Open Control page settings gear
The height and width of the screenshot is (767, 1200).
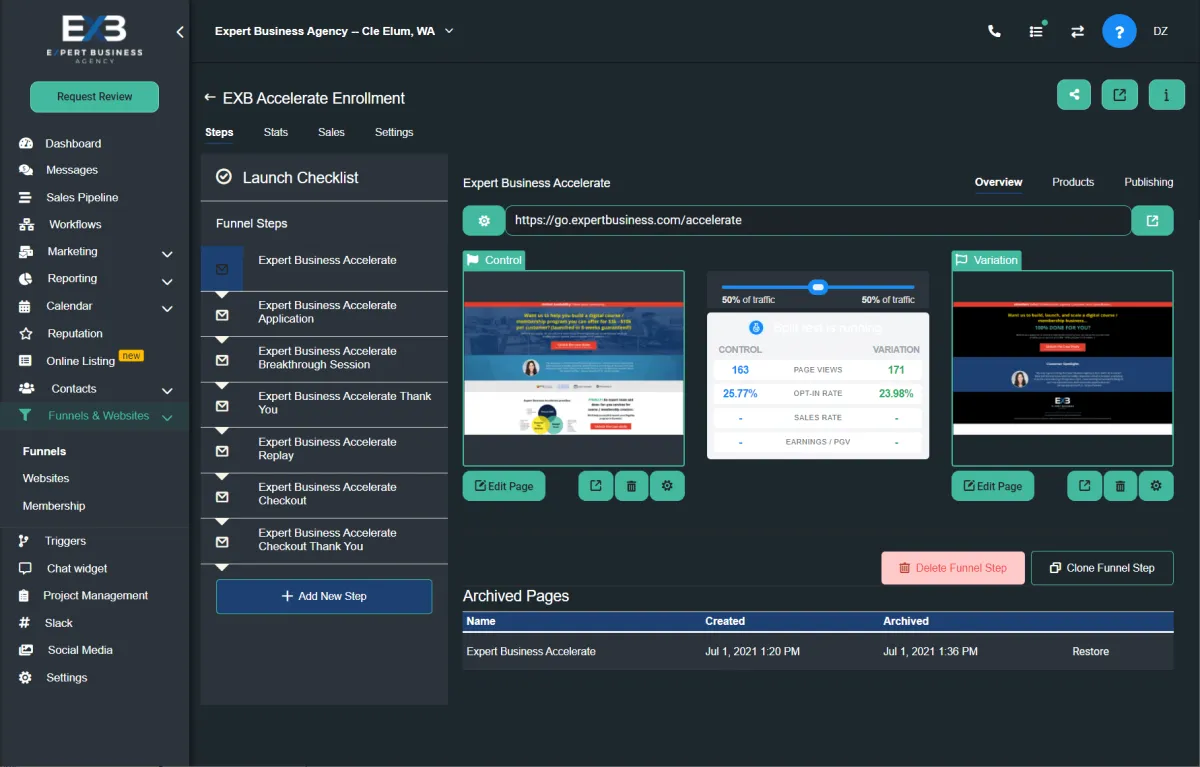[667, 486]
